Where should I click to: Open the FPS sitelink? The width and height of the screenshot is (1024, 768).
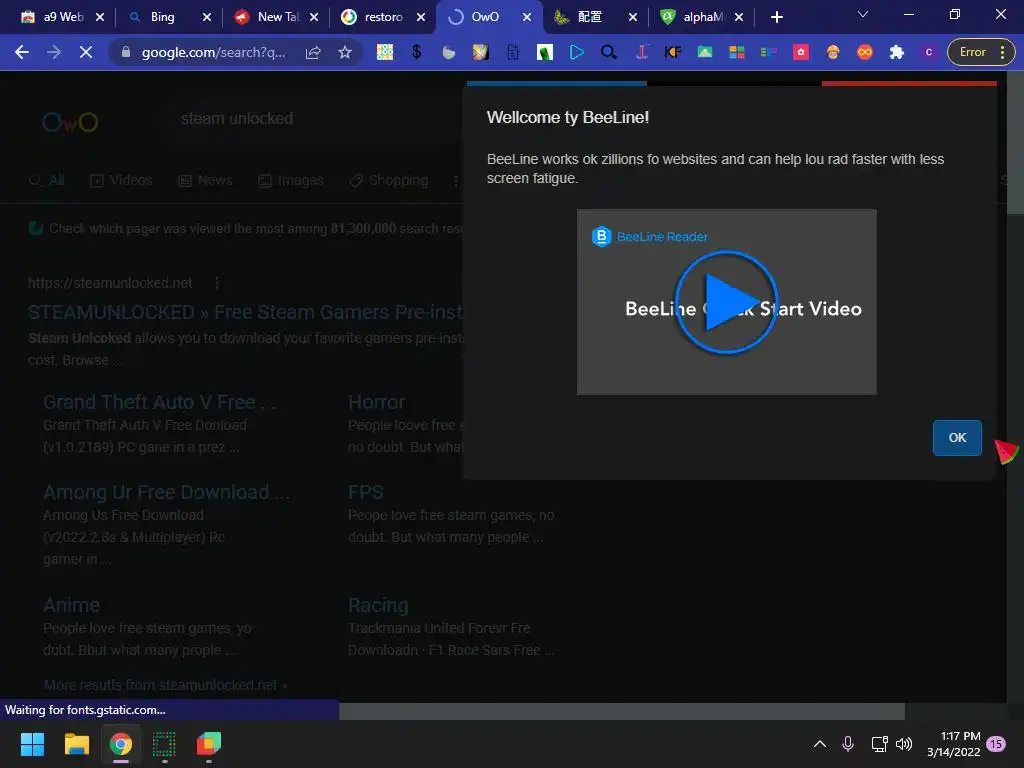click(365, 492)
